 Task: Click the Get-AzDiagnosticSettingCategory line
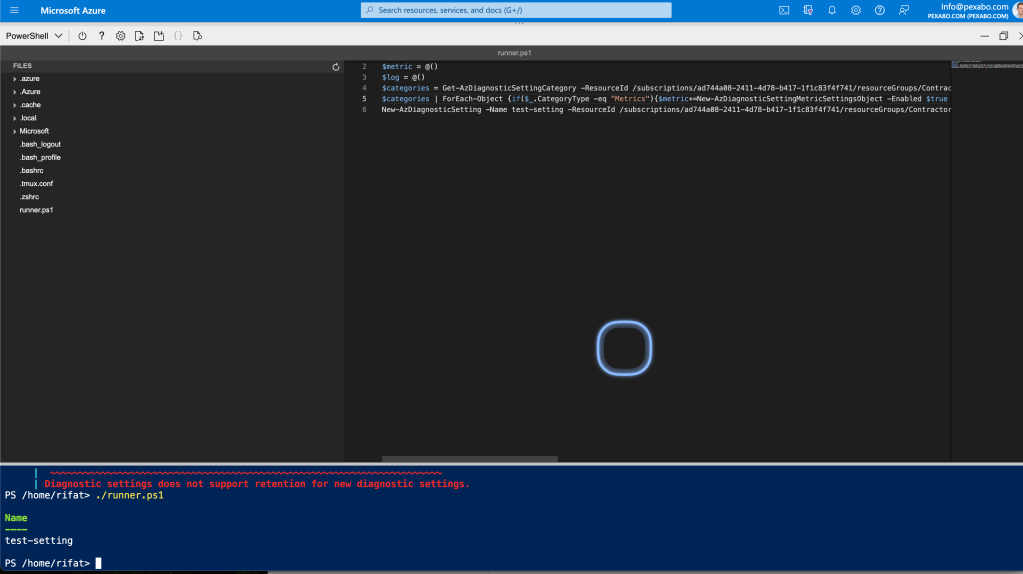tap(666, 88)
